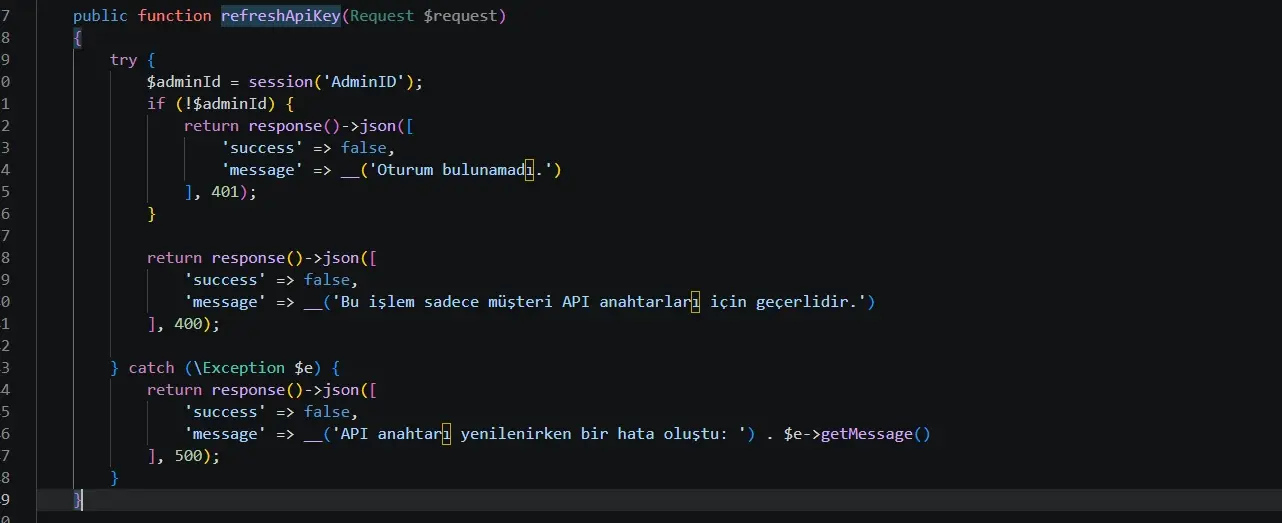1282x523 pixels.
Task: Click the 400 status code
Action: (x=189, y=324)
